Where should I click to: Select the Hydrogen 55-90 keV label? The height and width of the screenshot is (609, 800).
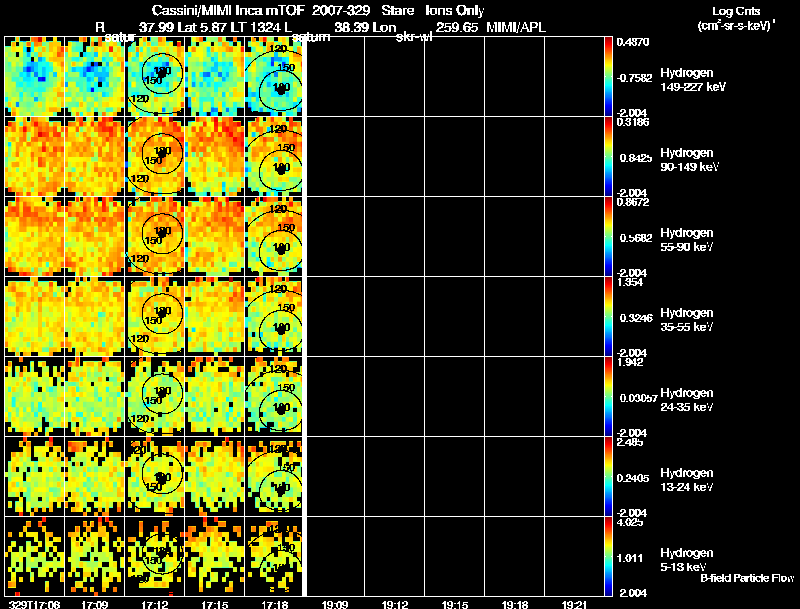click(687, 239)
